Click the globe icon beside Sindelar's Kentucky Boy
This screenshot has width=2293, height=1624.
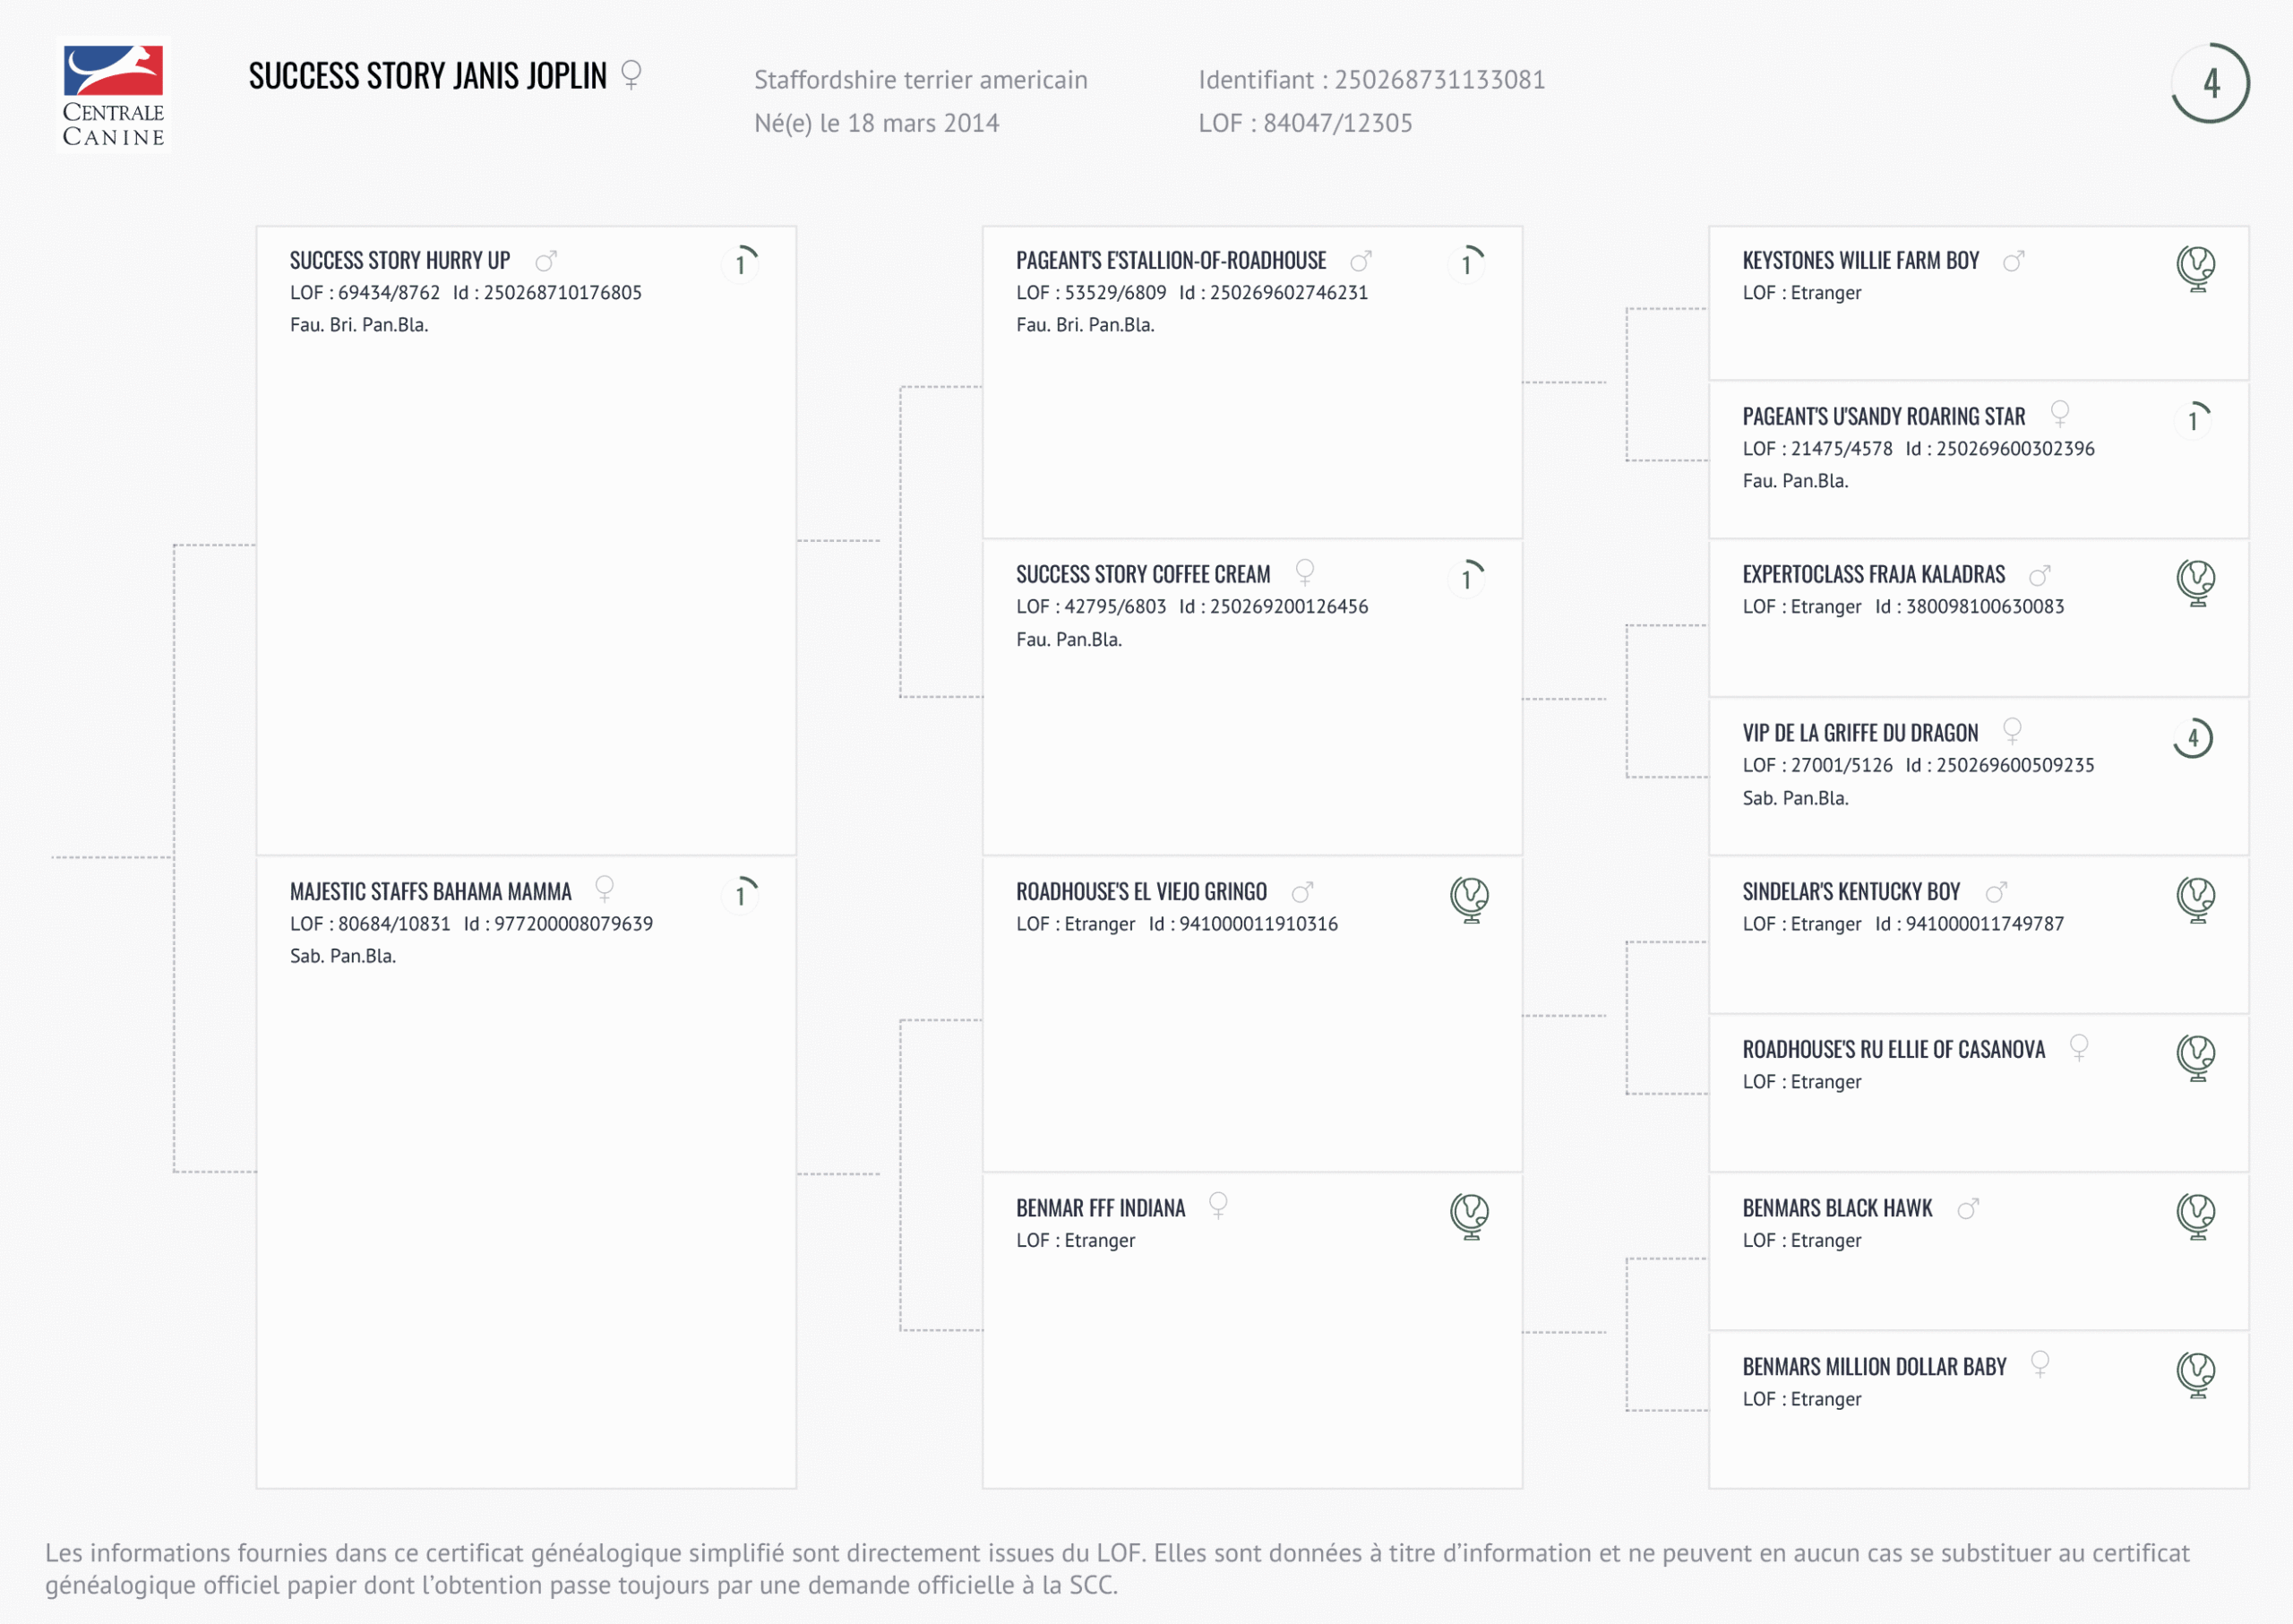tap(2195, 899)
